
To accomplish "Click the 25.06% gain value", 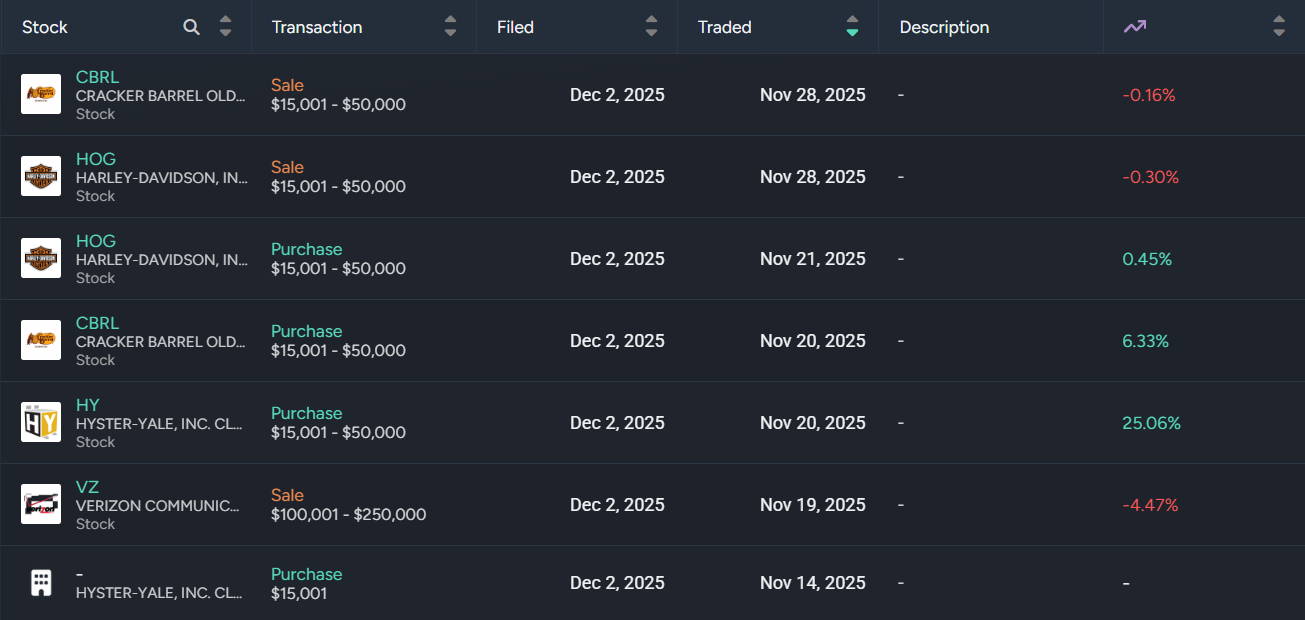I will click(x=1151, y=423).
